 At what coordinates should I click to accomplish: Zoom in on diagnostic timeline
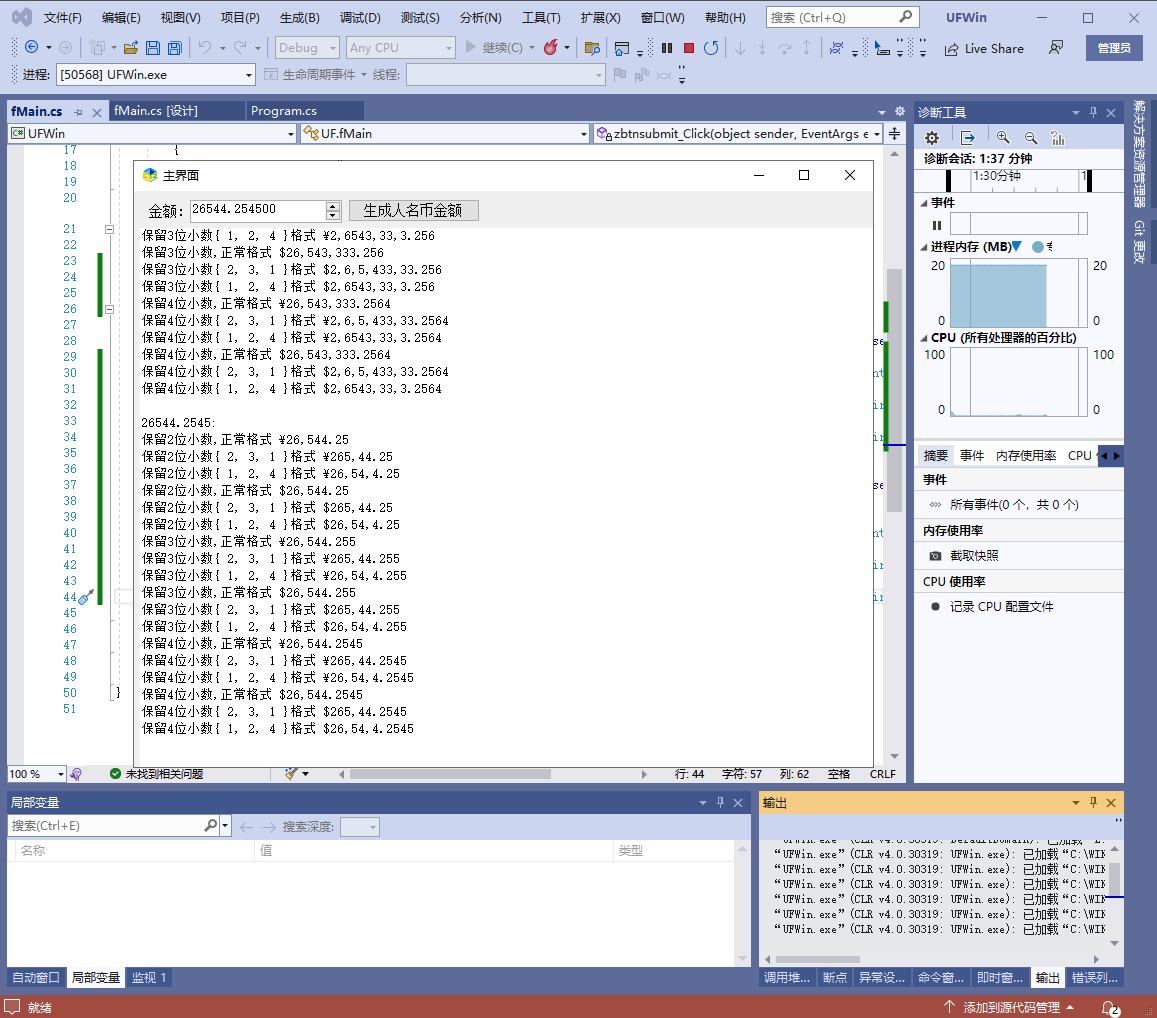coord(1003,138)
